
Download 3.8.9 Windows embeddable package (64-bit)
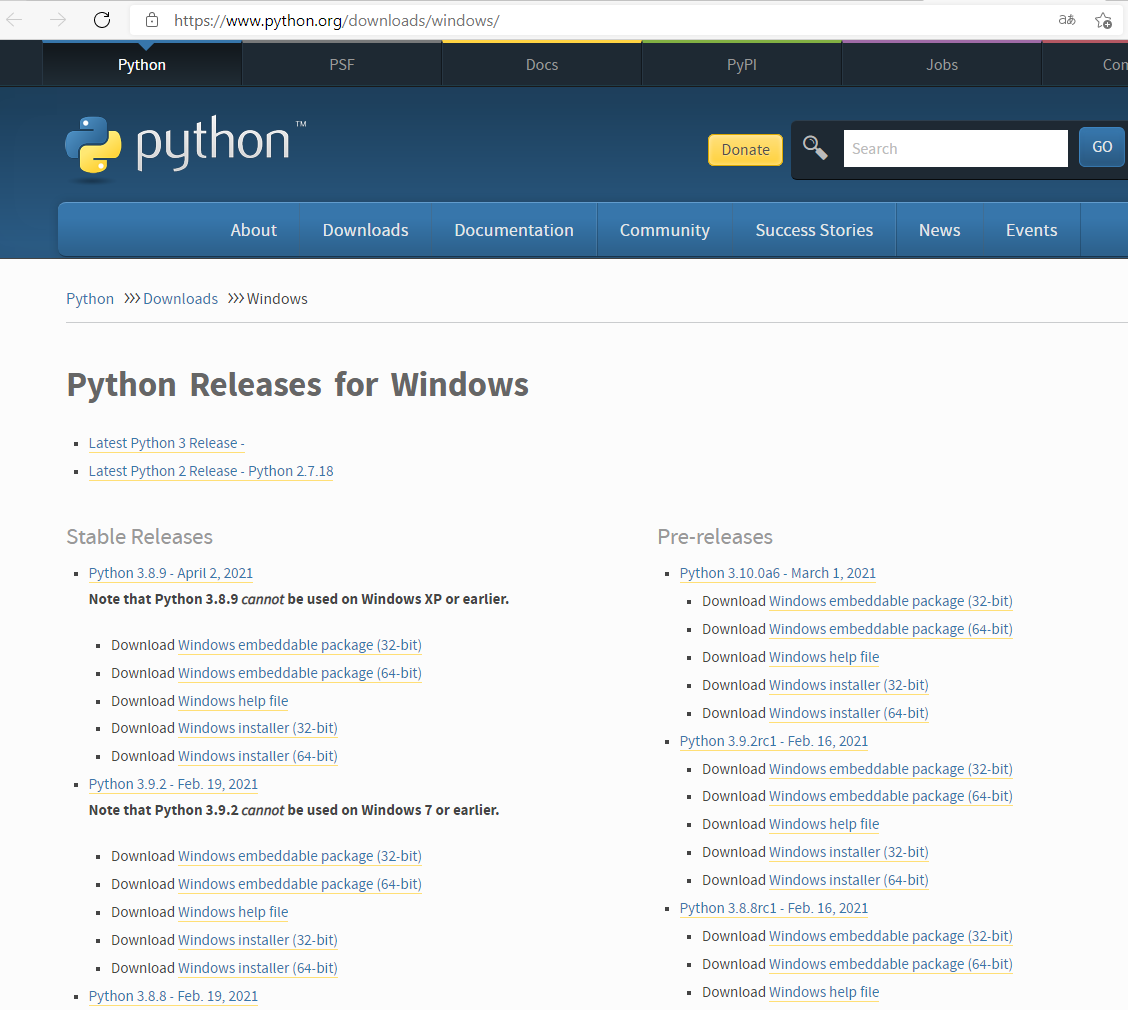coord(299,673)
